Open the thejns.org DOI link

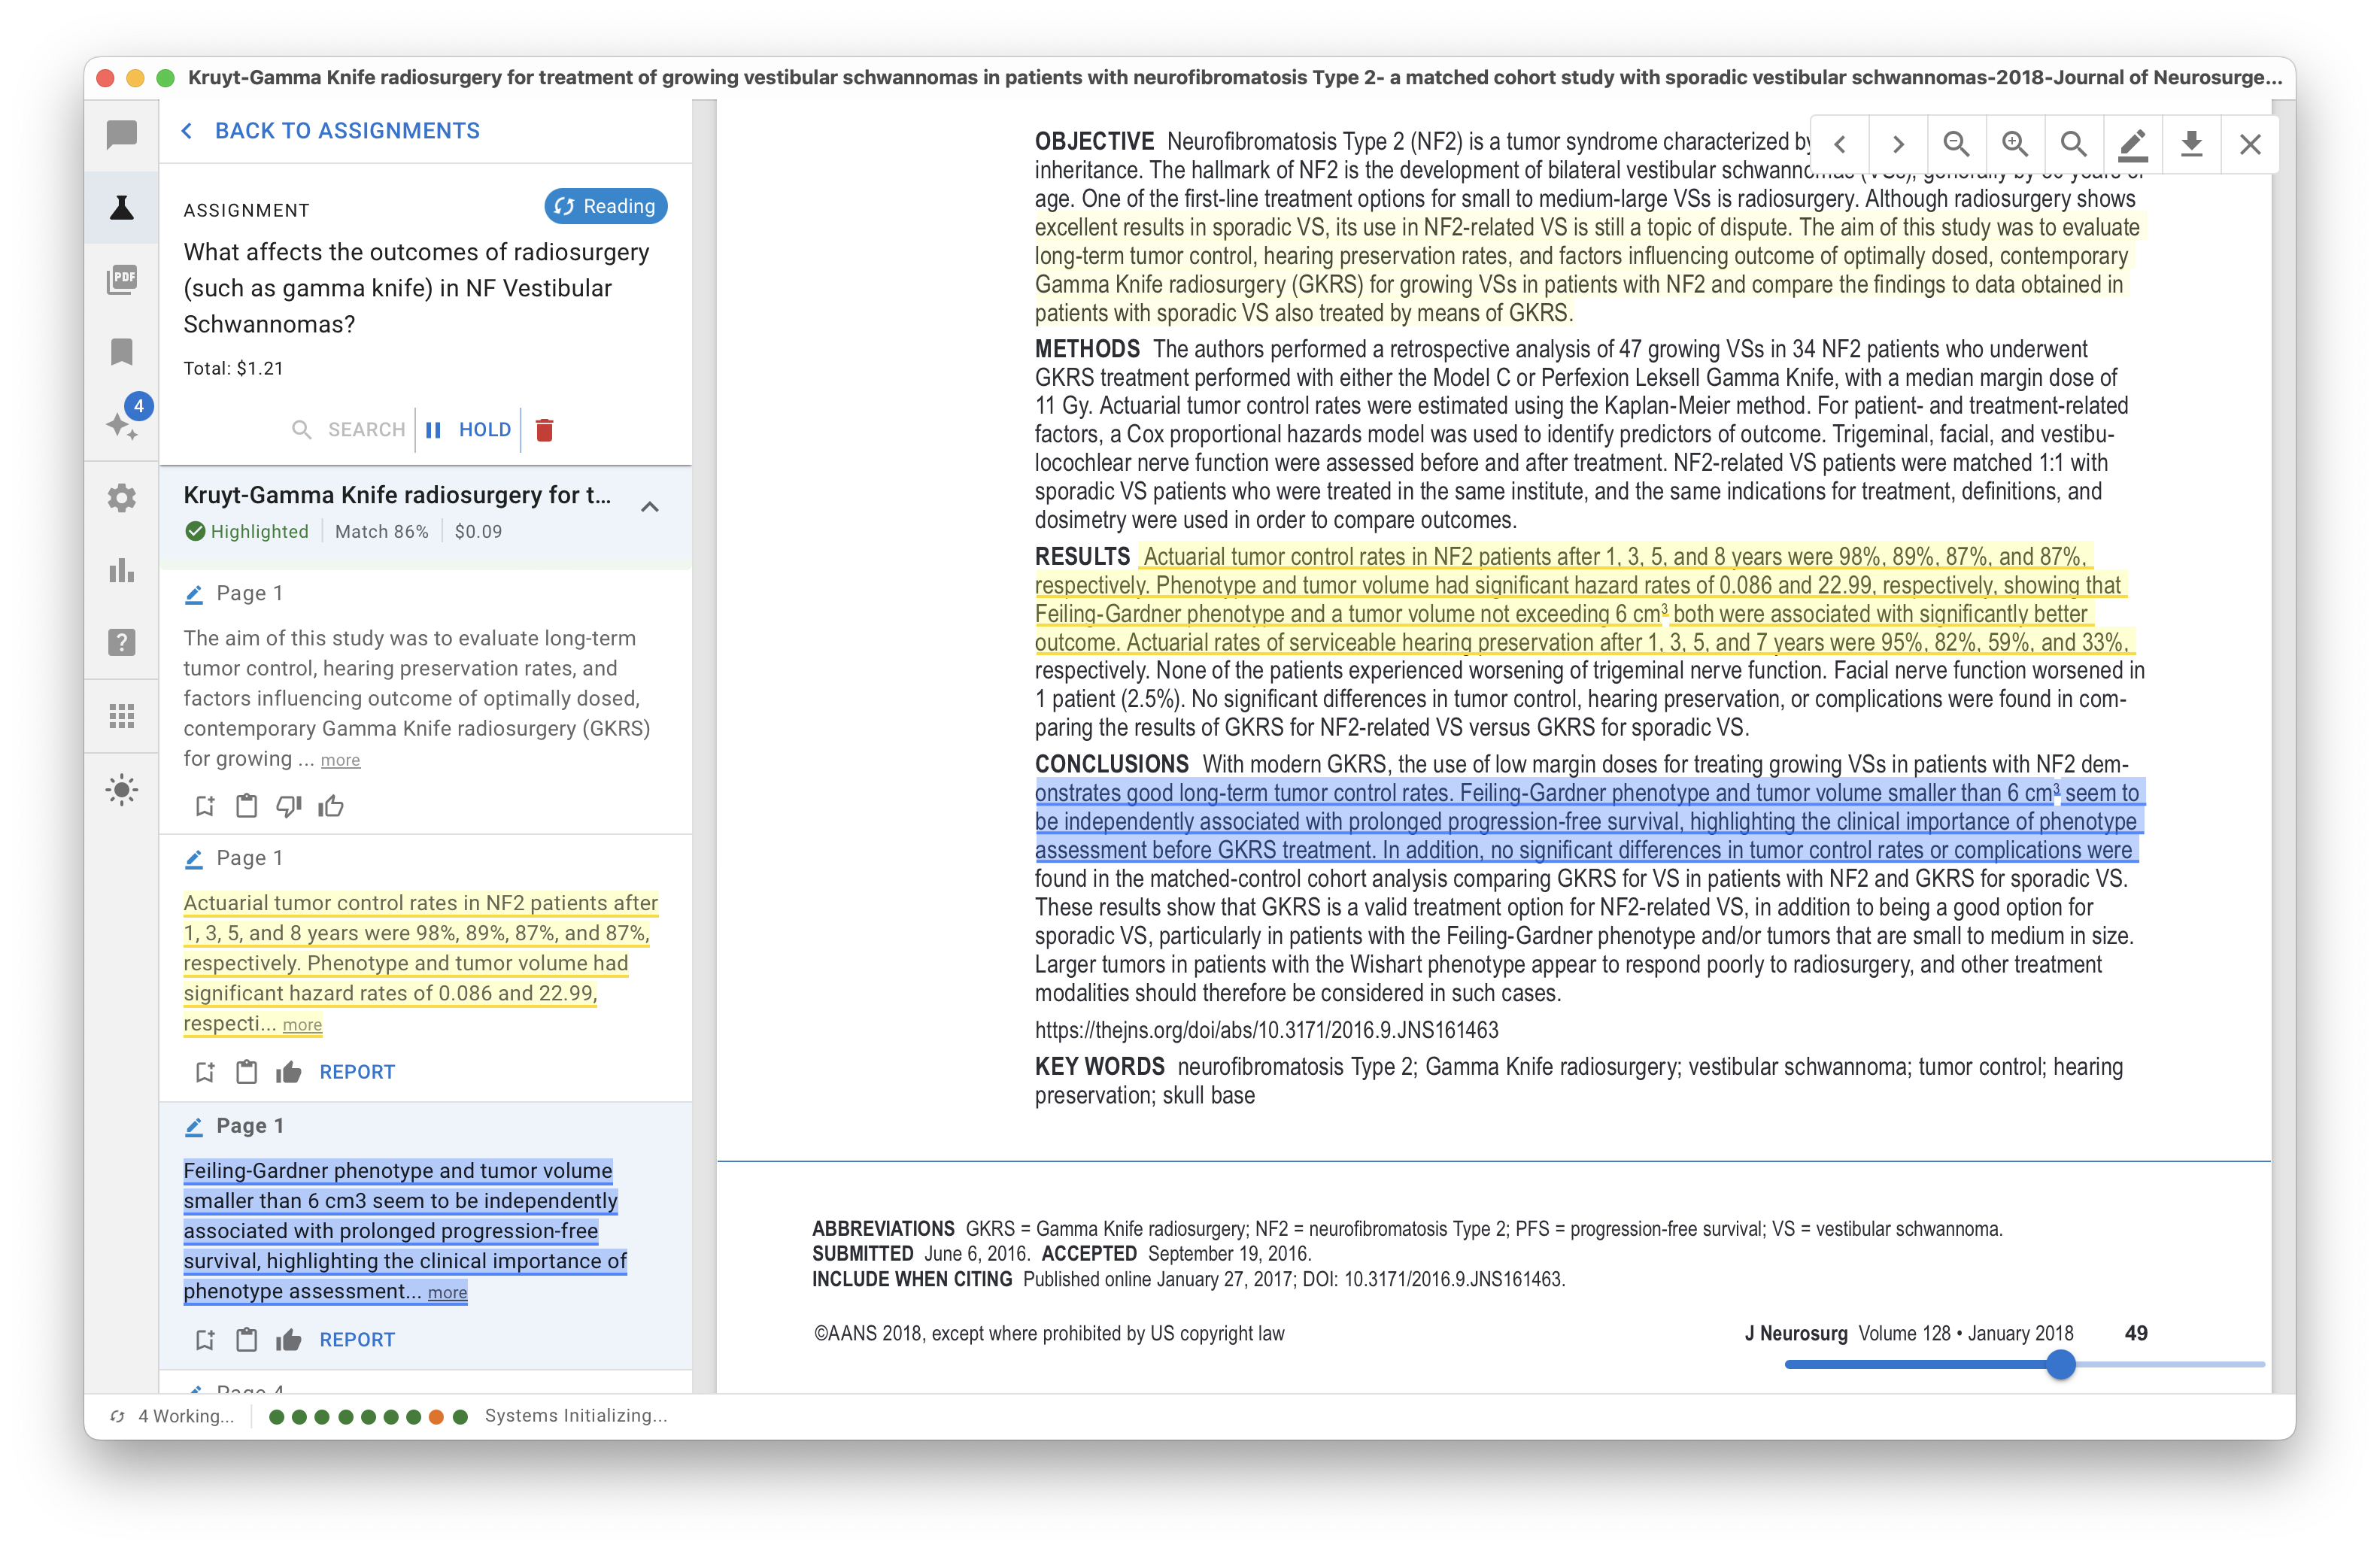tap(1266, 1030)
